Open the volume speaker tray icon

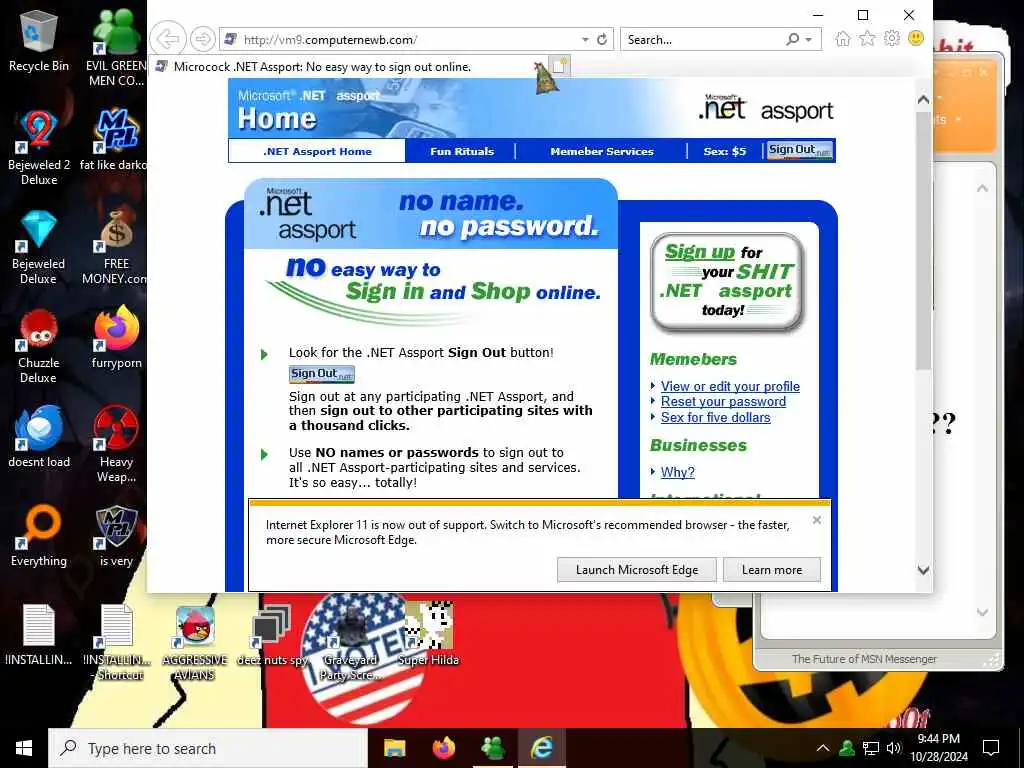tap(894, 748)
